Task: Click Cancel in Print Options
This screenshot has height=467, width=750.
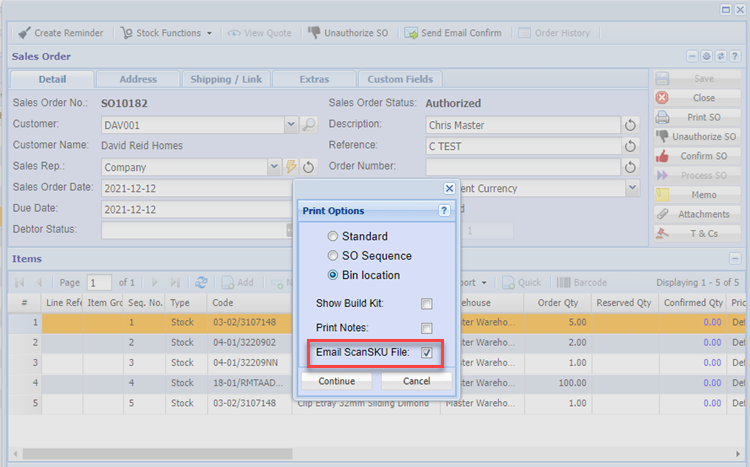Action: (x=416, y=381)
